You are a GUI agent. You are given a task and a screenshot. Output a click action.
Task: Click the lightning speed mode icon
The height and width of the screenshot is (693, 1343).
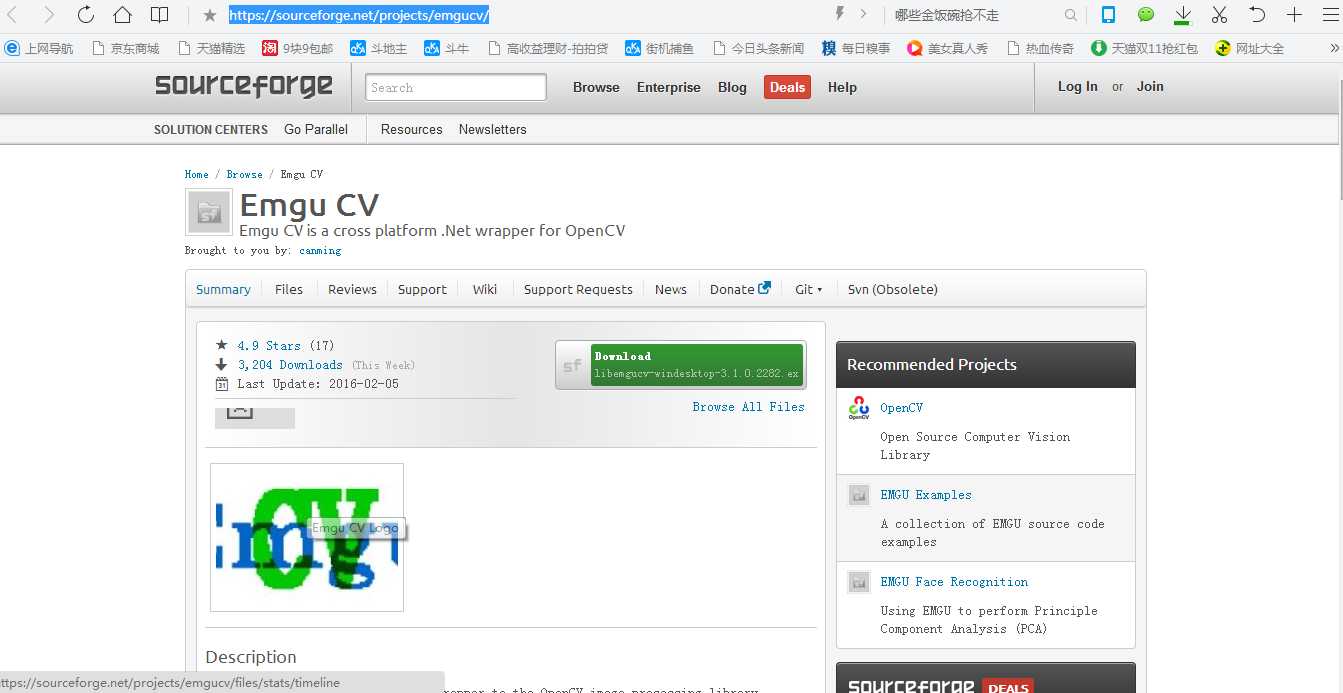(x=839, y=14)
